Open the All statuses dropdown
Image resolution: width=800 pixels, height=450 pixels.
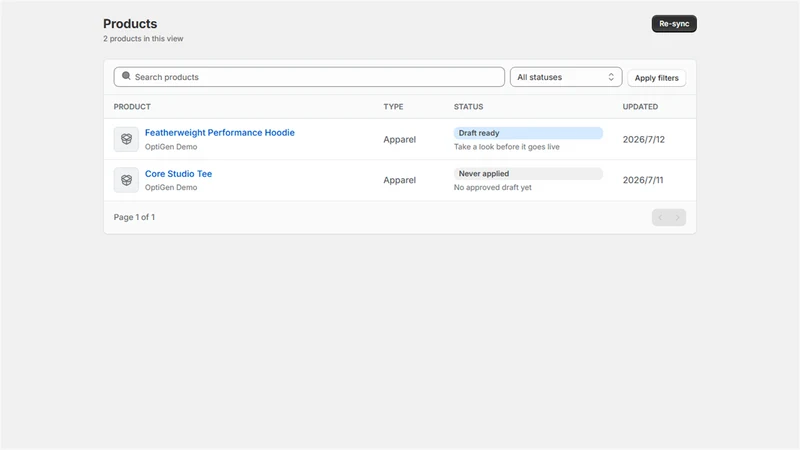(566, 77)
